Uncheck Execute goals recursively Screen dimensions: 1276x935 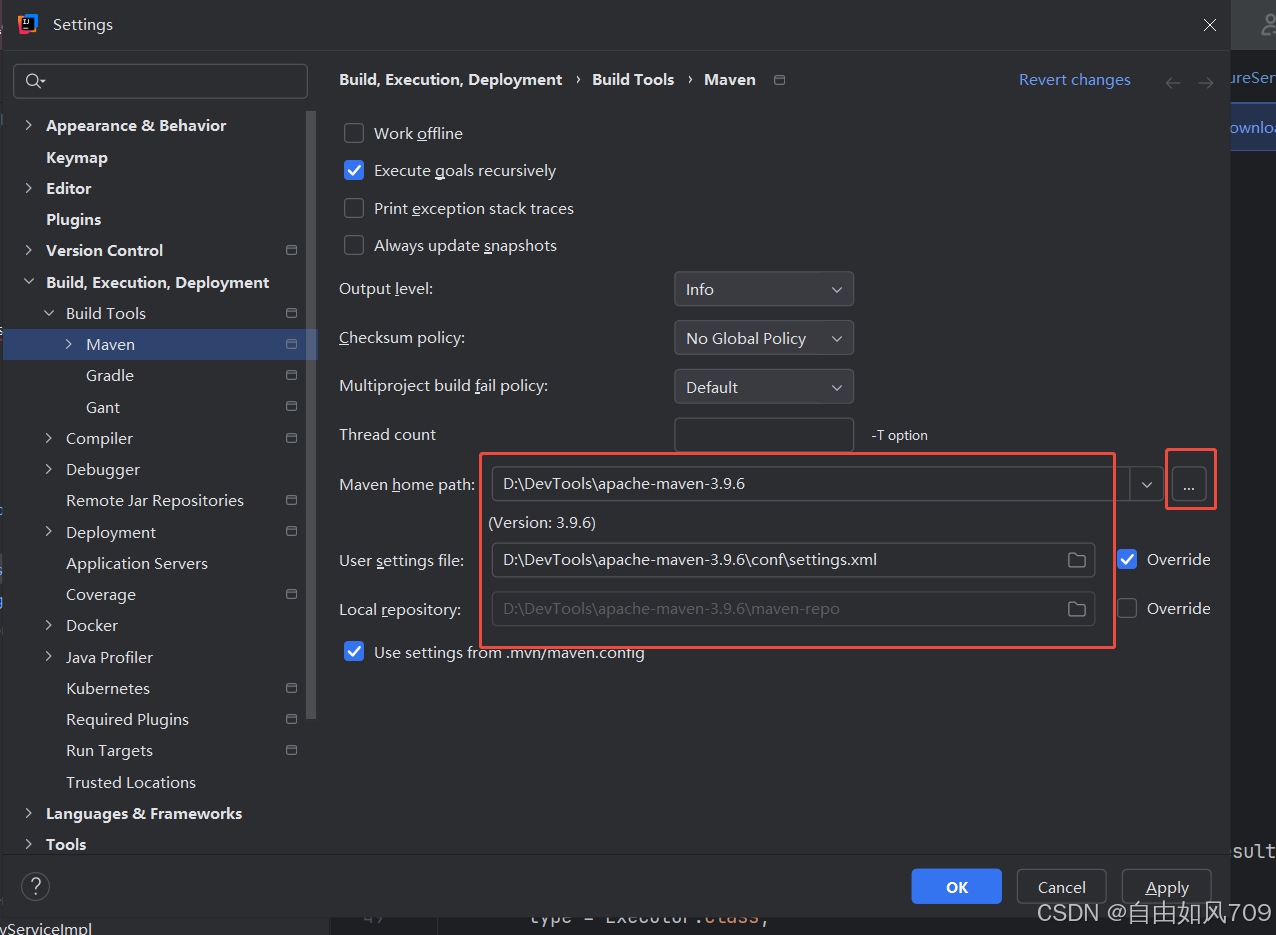click(354, 170)
